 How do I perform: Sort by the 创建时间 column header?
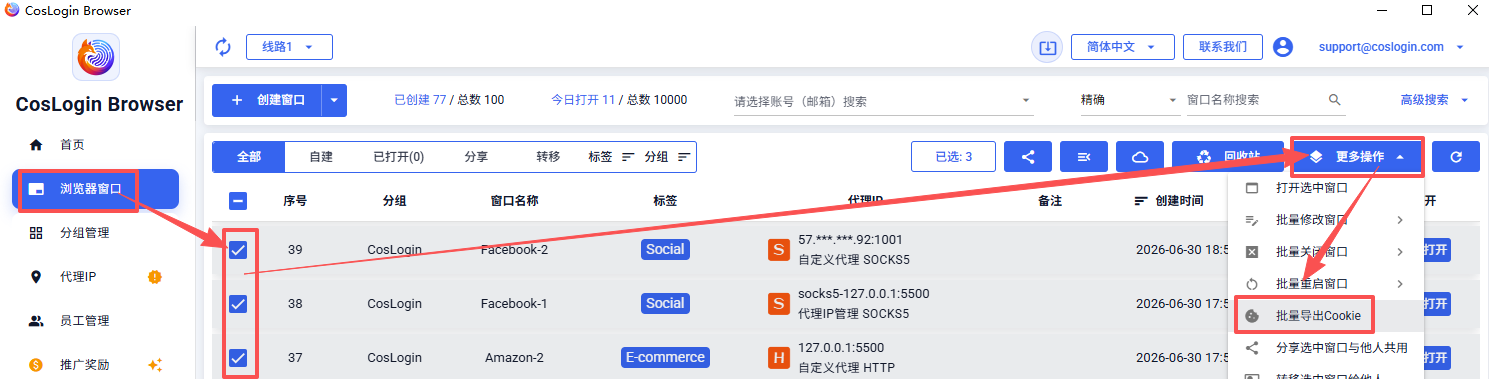click(1168, 201)
